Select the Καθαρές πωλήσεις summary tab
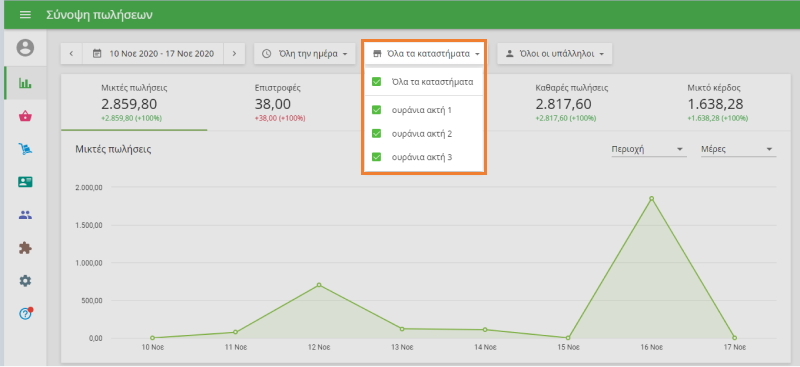Image resolution: width=800 pixels, height=367 pixels. click(x=571, y=103)
